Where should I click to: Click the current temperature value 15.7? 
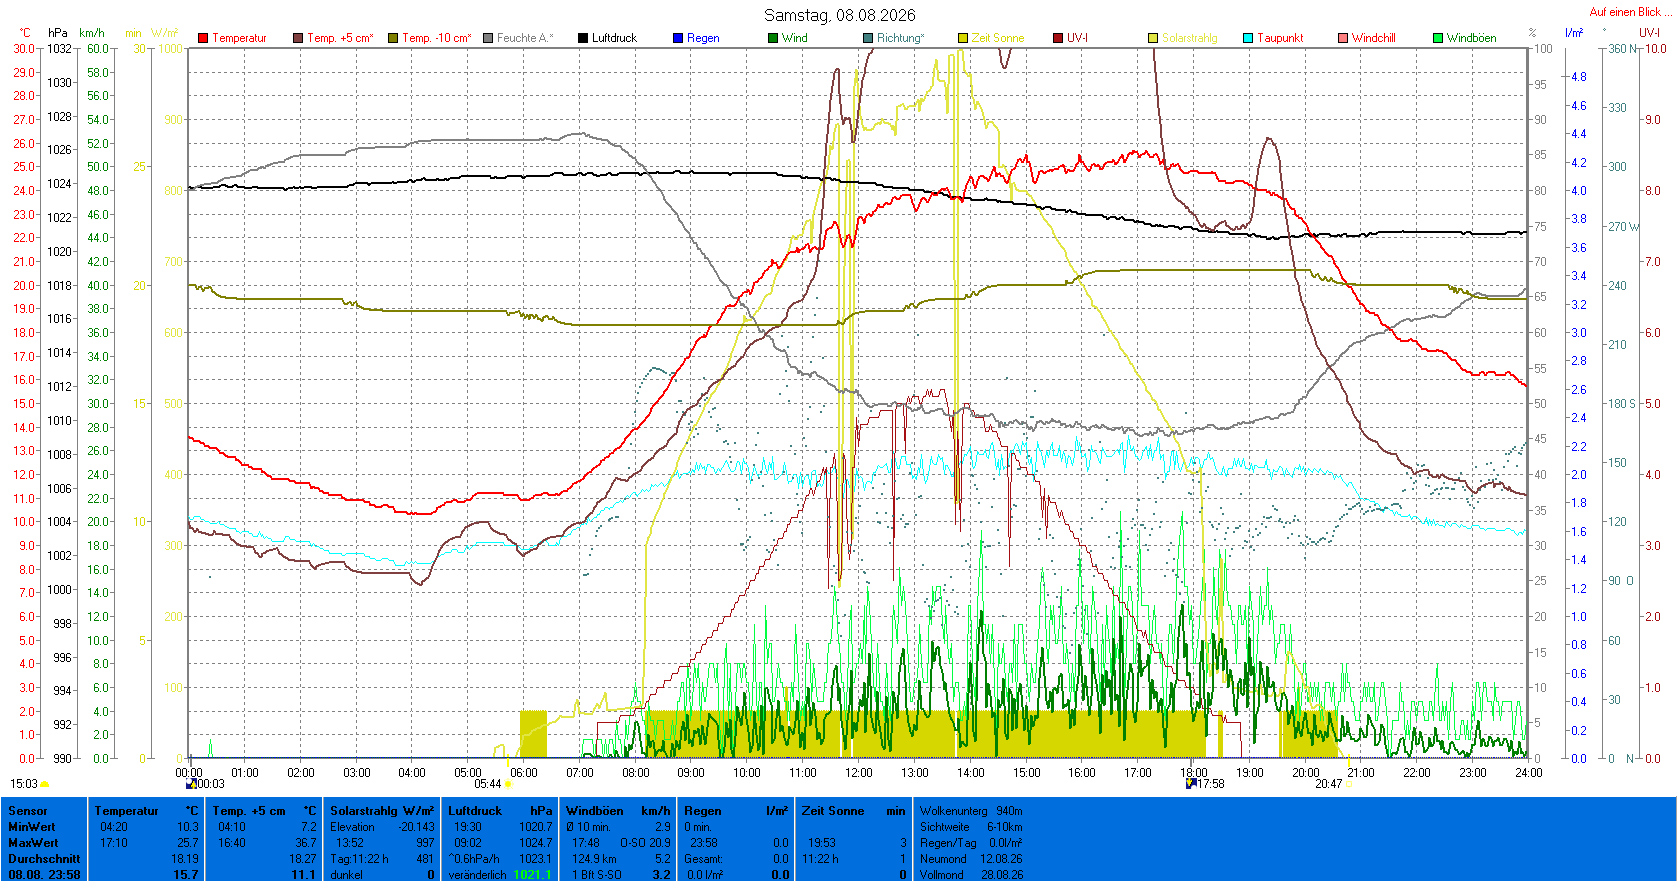186,875
